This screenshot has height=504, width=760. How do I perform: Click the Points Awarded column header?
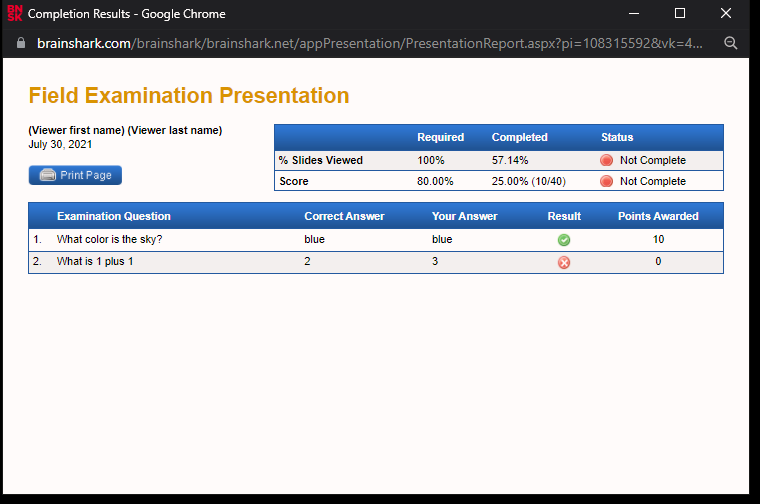(658, 216)
